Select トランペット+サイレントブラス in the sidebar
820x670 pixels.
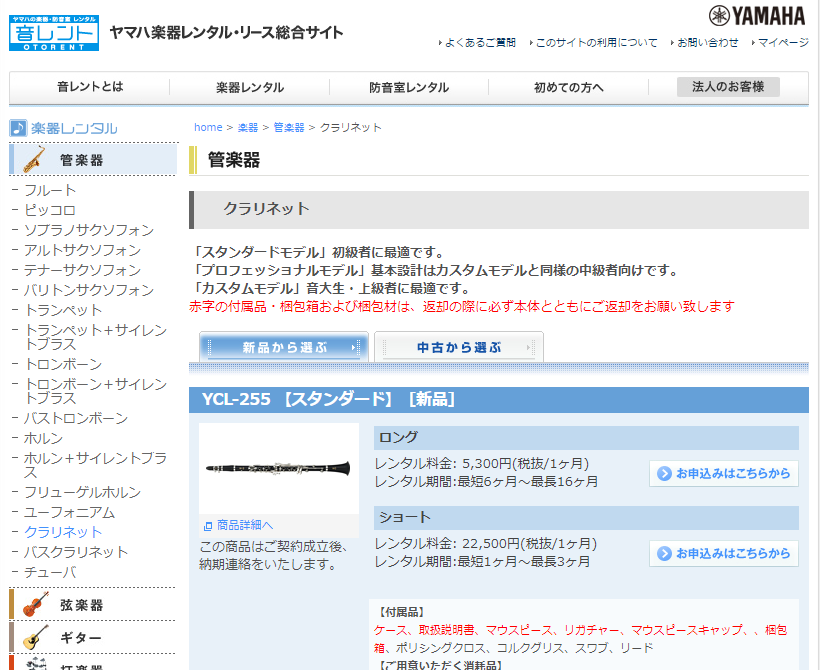96,337
